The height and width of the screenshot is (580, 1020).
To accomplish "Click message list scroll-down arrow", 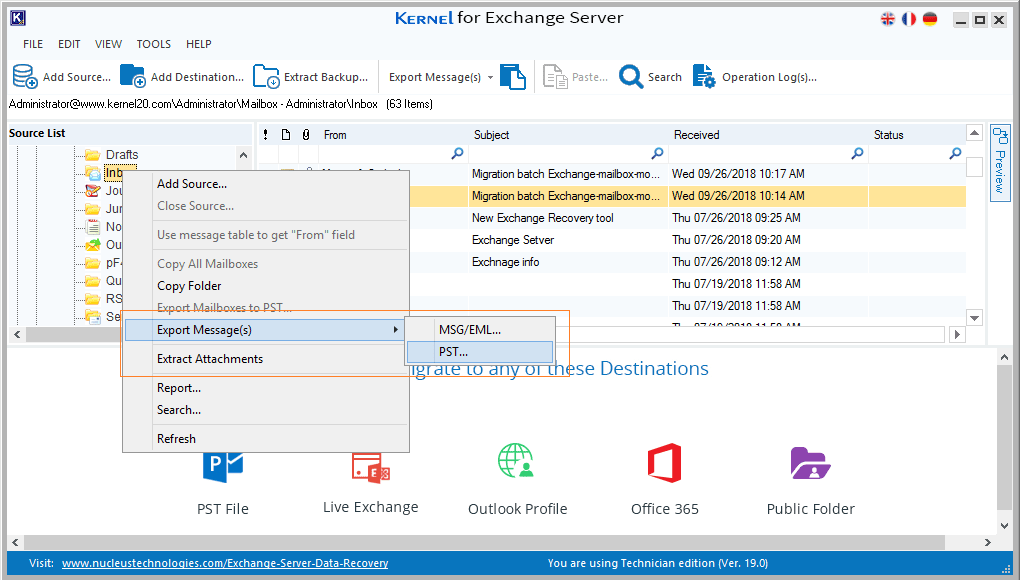I will pyautogui.click(x=974, y=318).
